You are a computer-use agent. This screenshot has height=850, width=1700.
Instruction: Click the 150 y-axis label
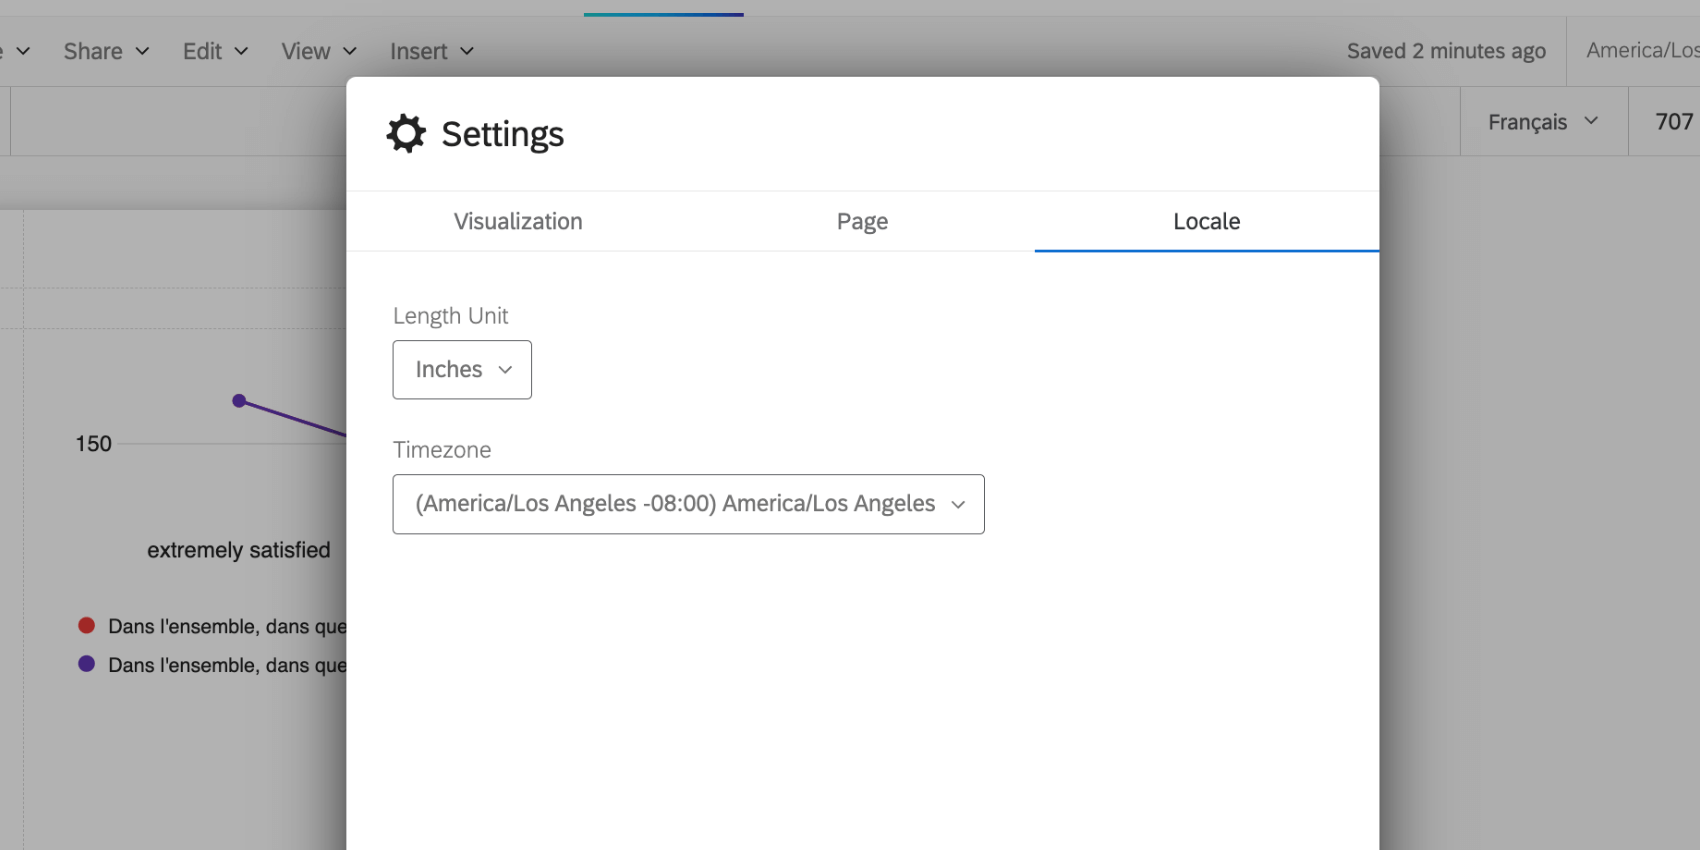pos(94,444)
